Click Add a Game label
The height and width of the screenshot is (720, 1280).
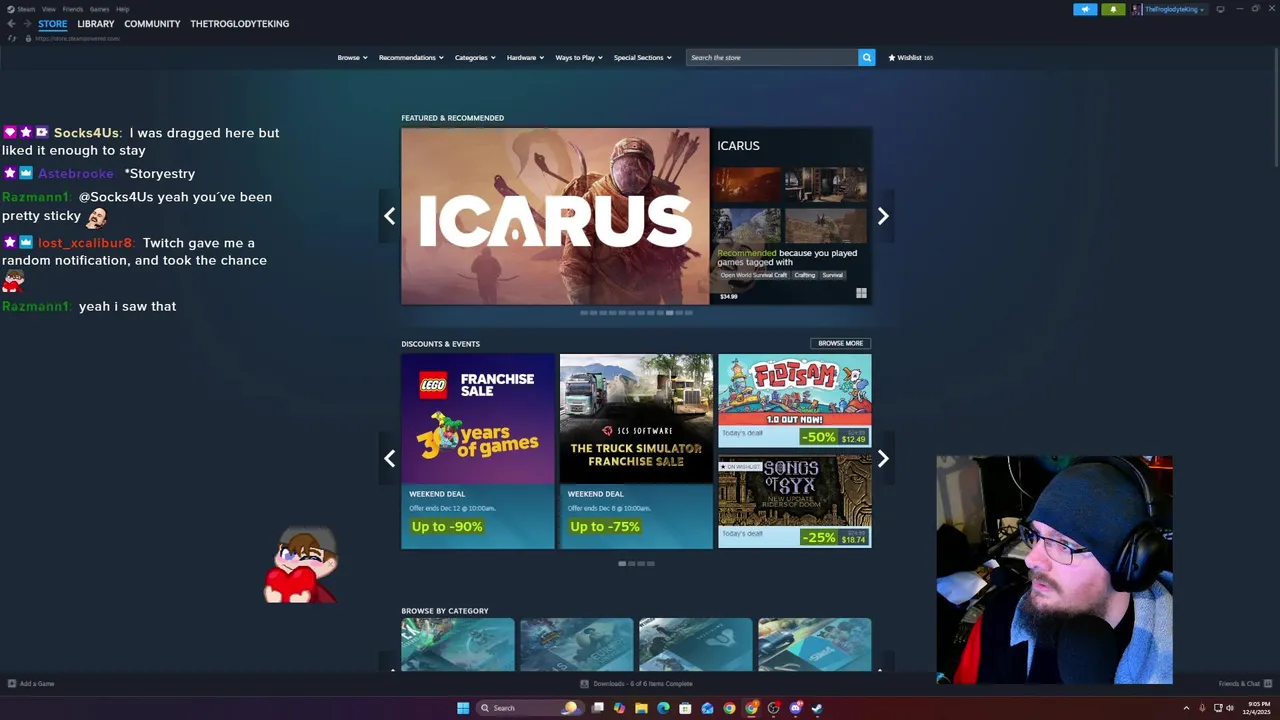37,684
